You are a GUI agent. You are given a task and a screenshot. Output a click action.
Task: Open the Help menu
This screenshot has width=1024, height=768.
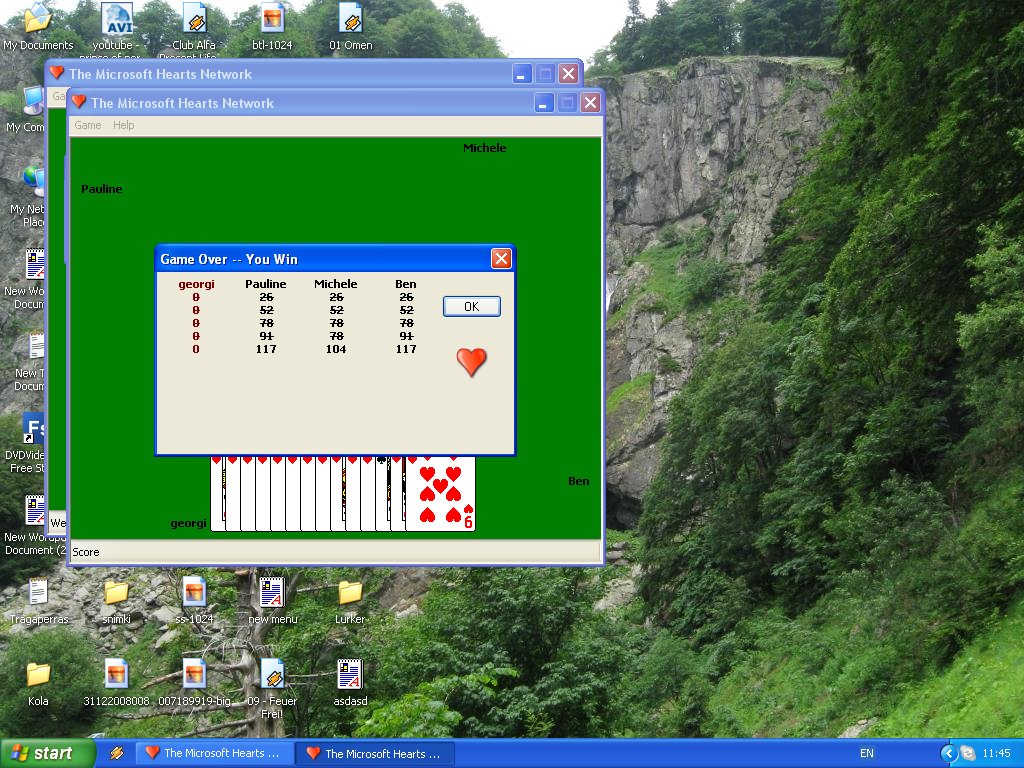click(x=123, y=125)
